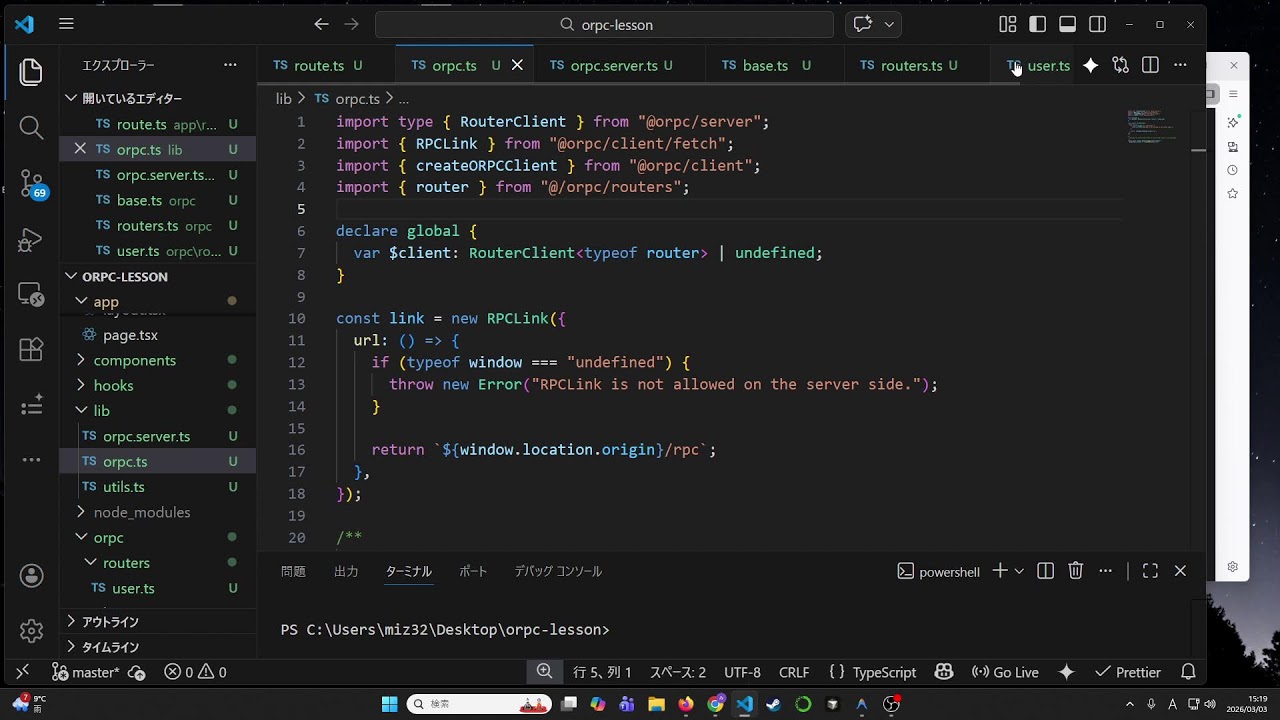
Task: Select the Problems panel tab
Action: [x=293, y=571]
